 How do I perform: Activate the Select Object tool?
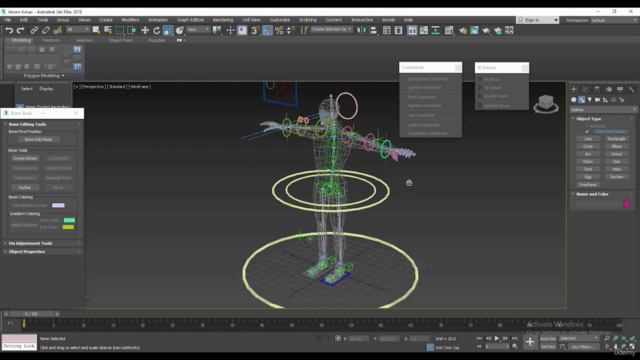coord(96,30)
